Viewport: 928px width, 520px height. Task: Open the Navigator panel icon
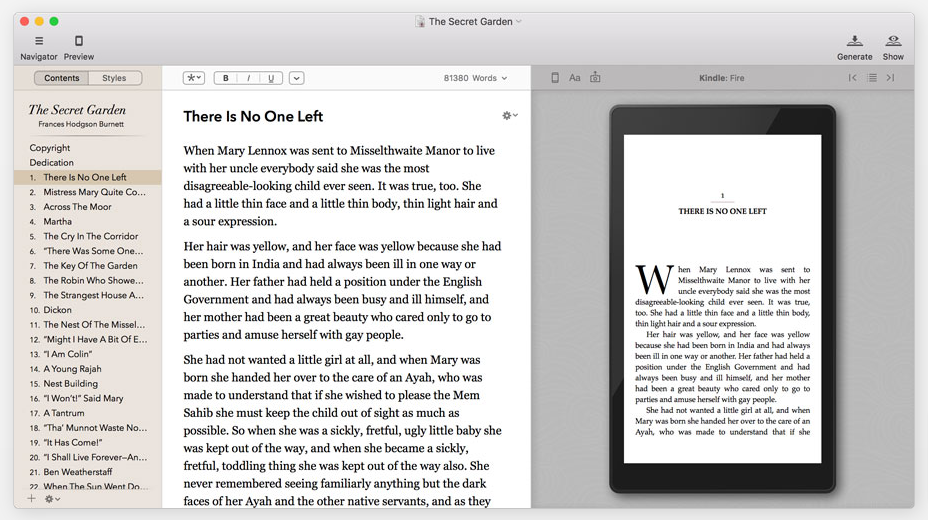(x=39, y=41)
